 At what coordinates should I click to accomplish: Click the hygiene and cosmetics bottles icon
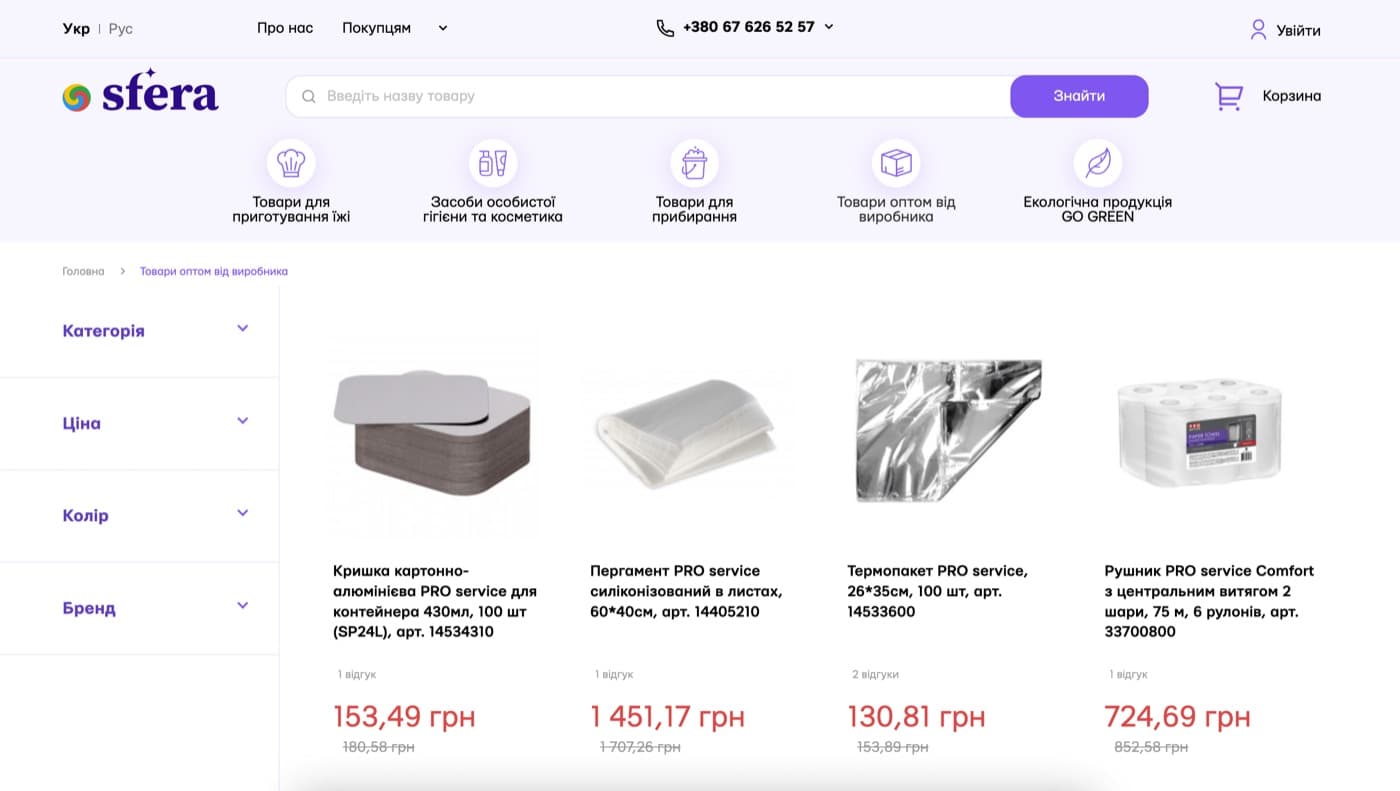[493, 163]
